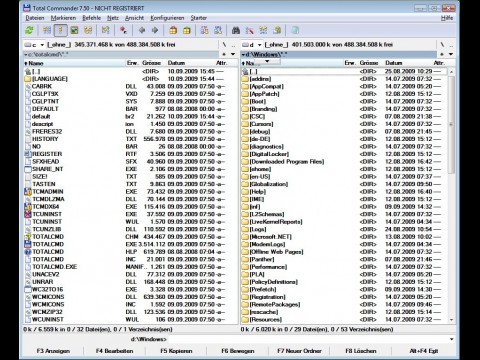Open the right panel drive d dropdown
480x360 pixels.
pyautogui.click(x=251, y=45)
